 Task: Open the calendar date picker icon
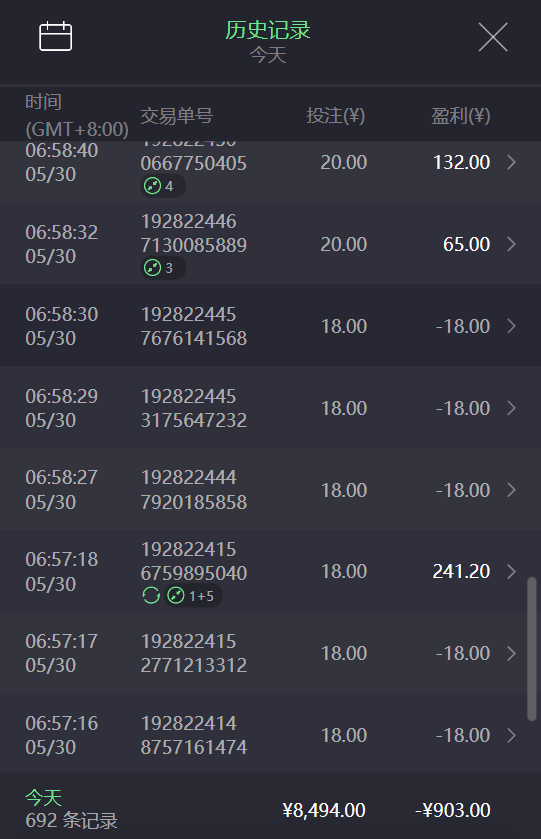[56, 36]
